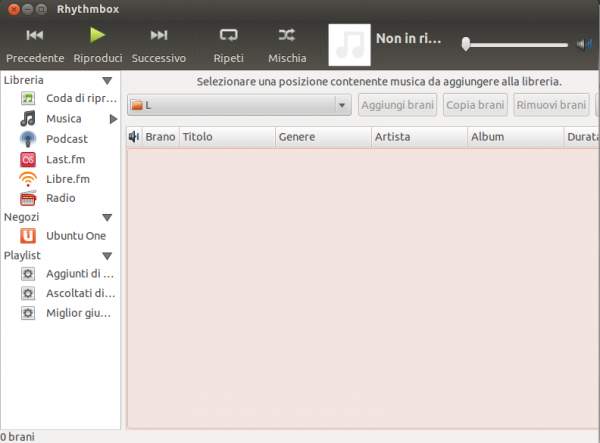600x443 pixels.
Task: Click the dropdown arrow of location selector
Action: (x=342, y=105)
